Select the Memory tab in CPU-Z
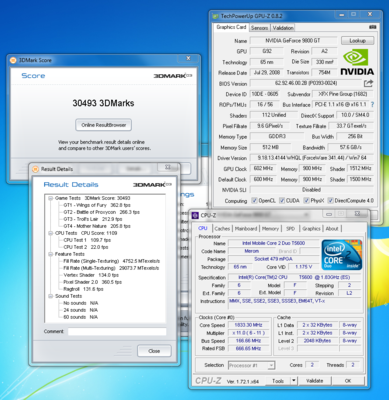The width and height of the screenshot is (389, 400). coord(270,229)
